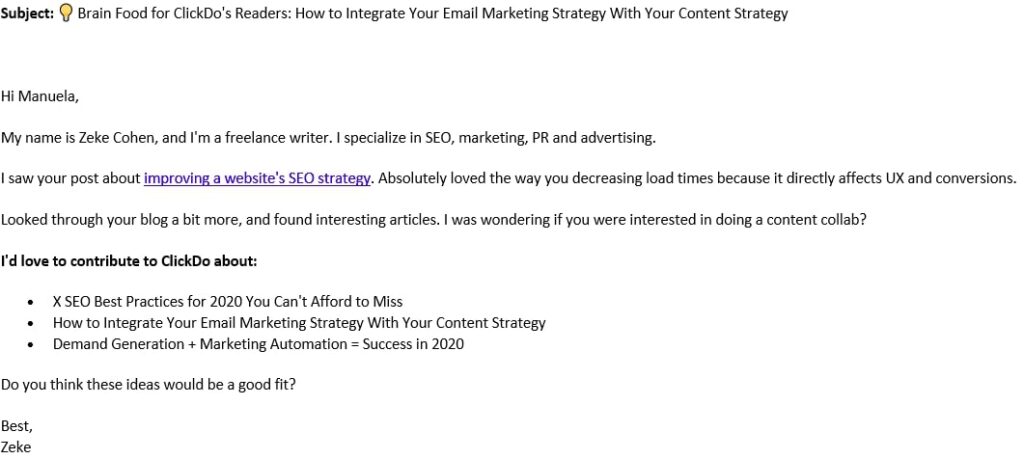Click the "Zeke" signature at the bottom
The height and width of the screenshot is (459, 1024).
click(17, 447)
